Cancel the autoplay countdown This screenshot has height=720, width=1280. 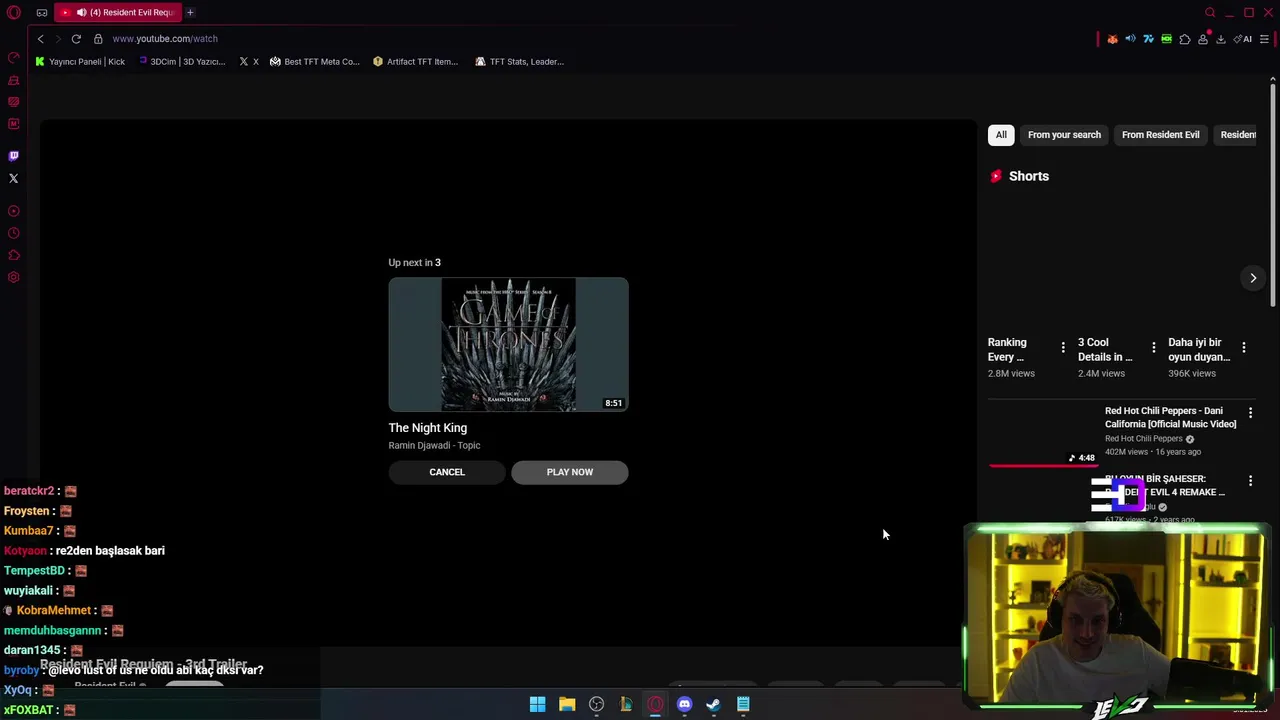(447, 472)
